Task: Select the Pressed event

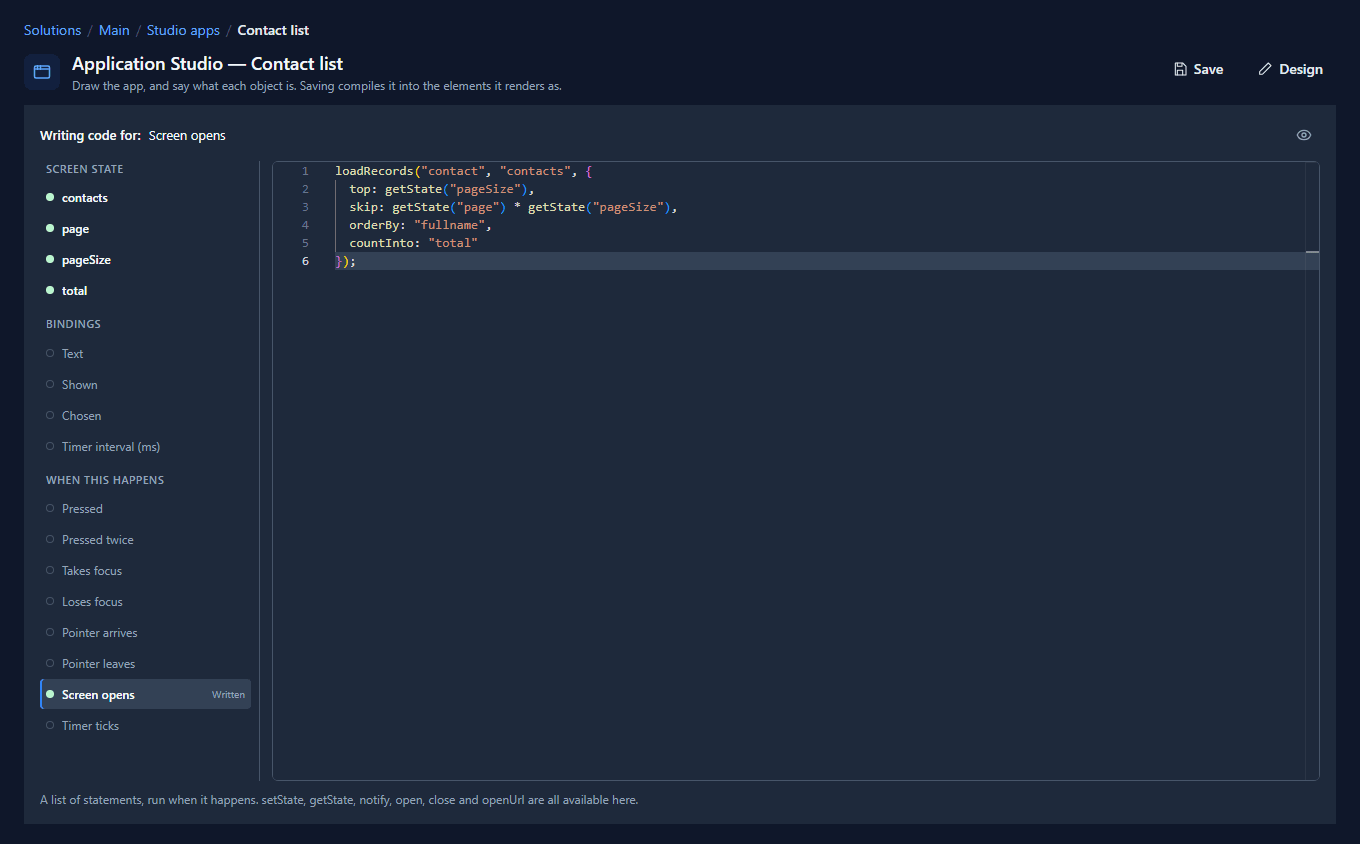Action: (145, 509)
